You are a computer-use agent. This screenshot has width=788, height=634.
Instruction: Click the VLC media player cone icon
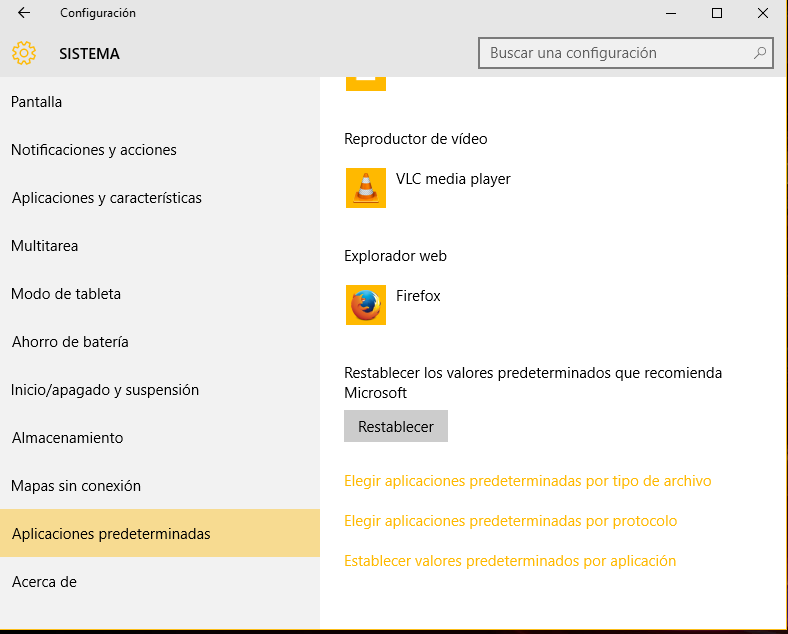[x=366, y=188]
